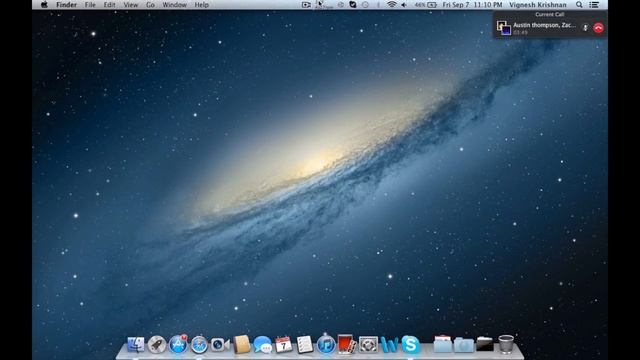Screen dimensions: 640x360
Task: Open the Apple menu
Action: pyautogui.click(x=44, y=5)
